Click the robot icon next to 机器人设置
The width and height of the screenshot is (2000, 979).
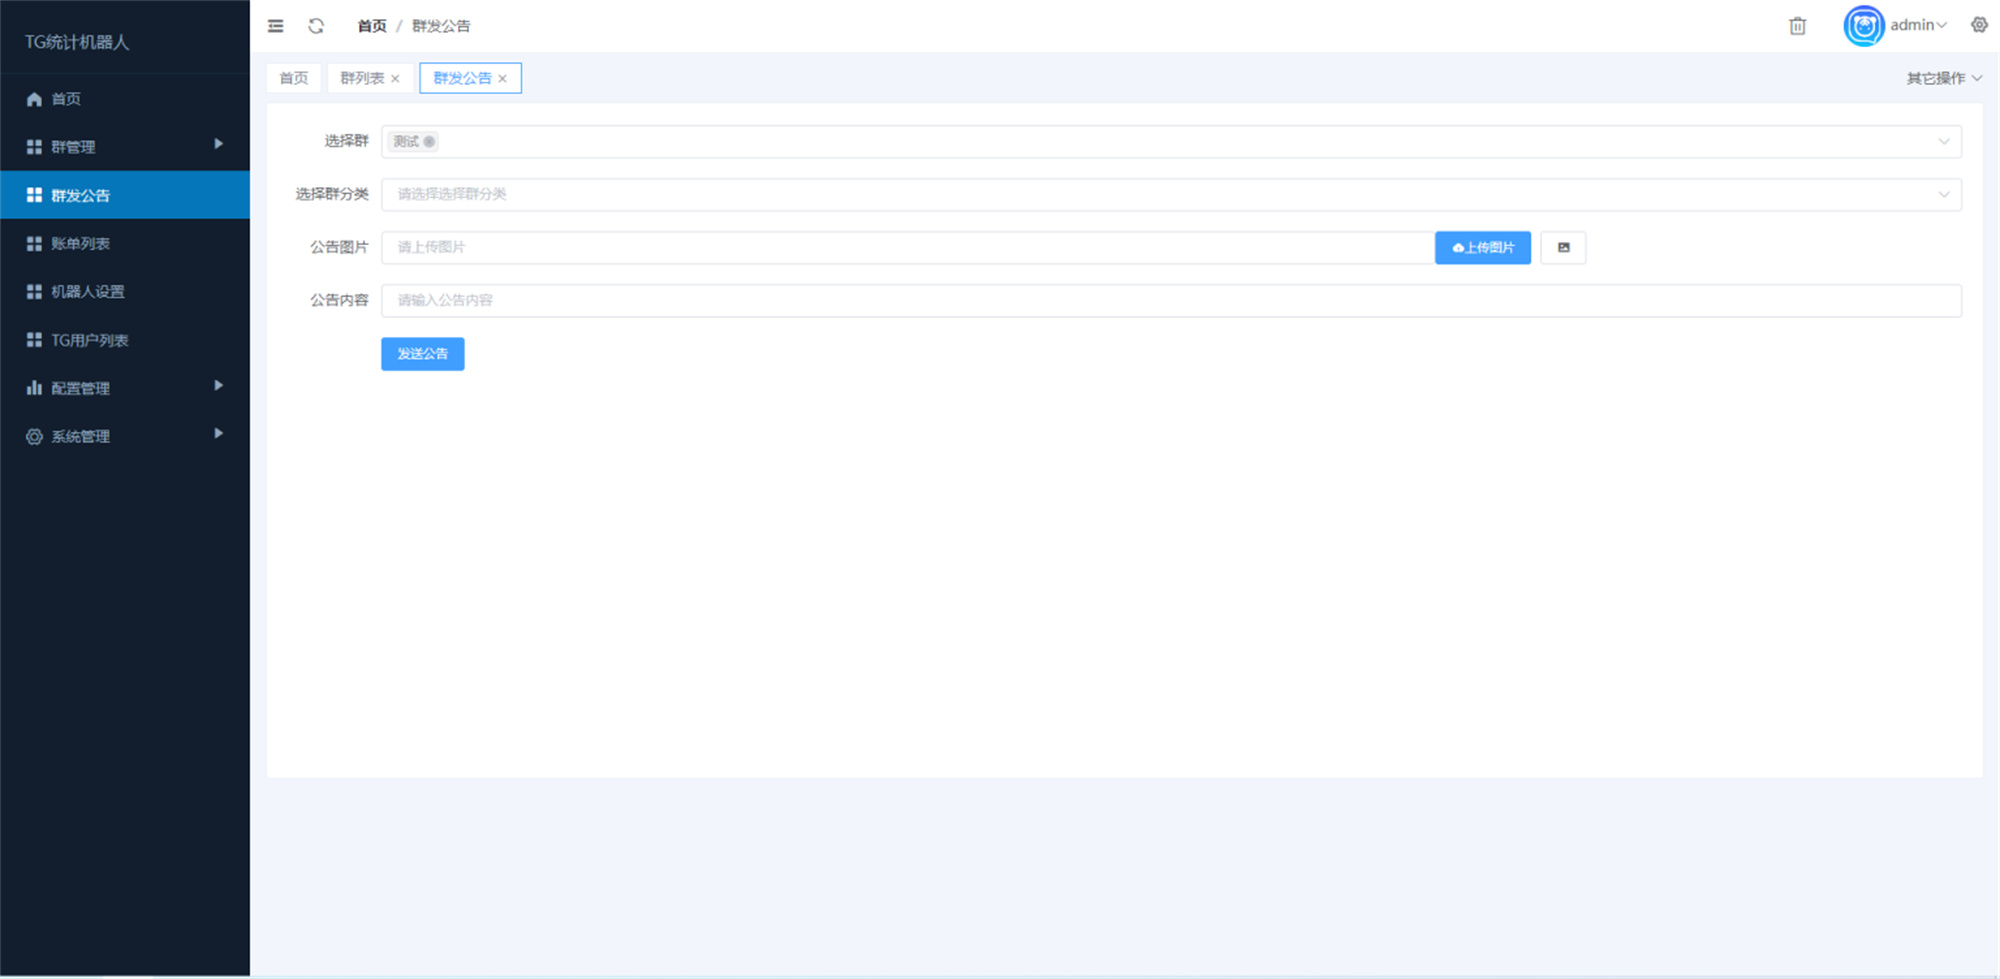coord(33,291)
